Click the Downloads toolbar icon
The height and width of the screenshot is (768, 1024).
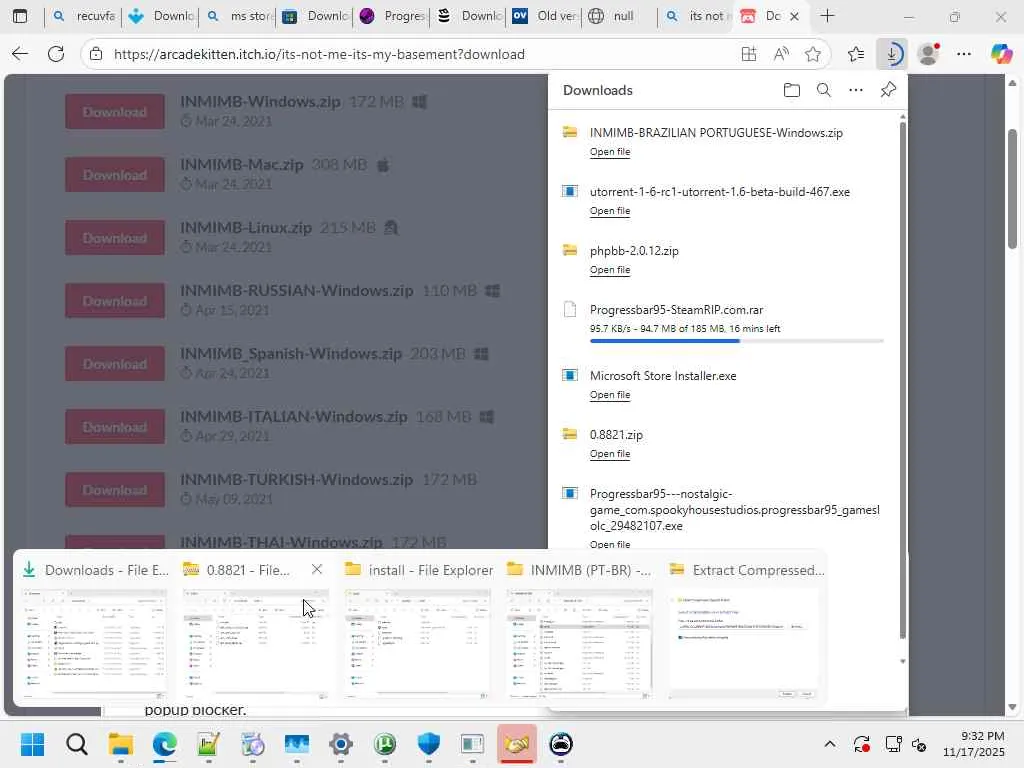coord(892,54)
